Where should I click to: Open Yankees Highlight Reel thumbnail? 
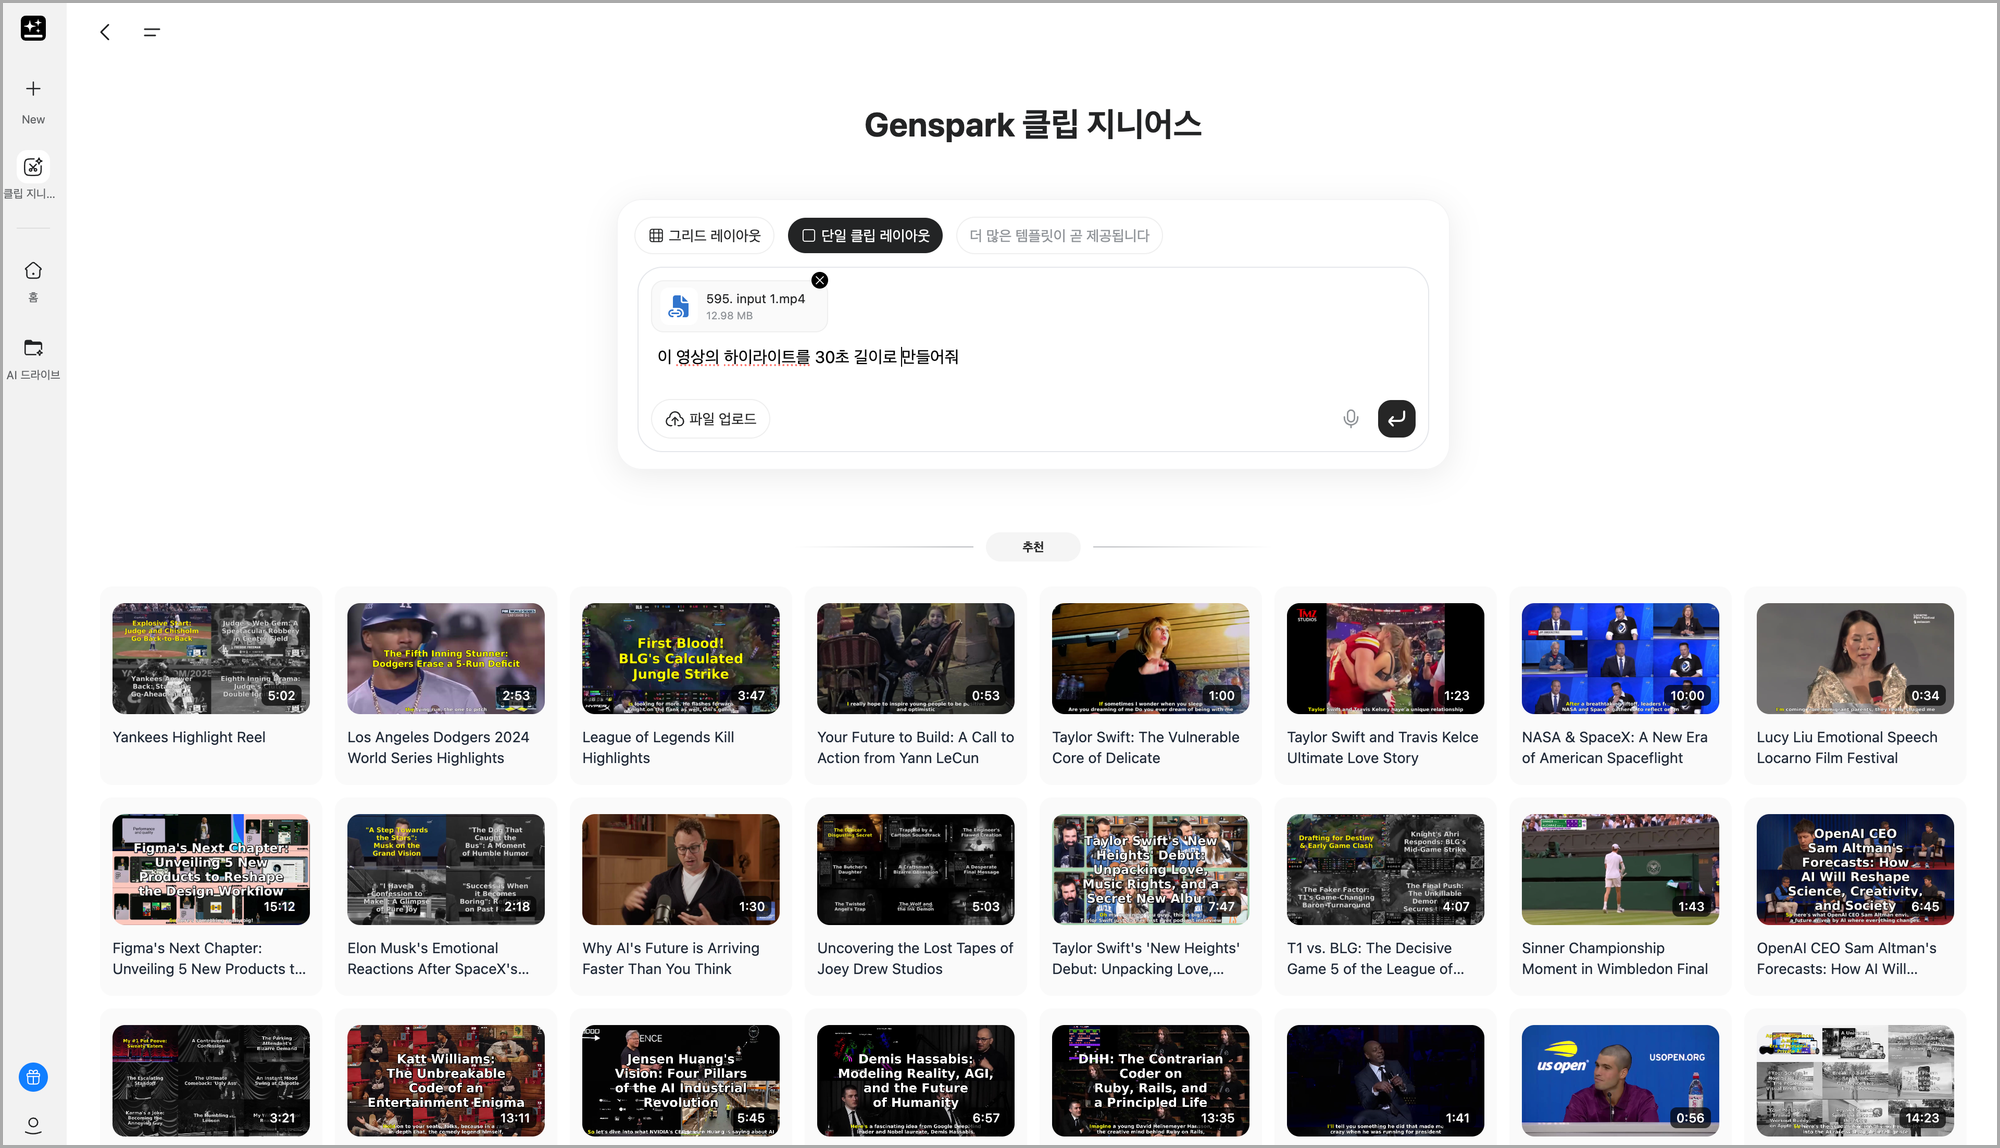211,658
